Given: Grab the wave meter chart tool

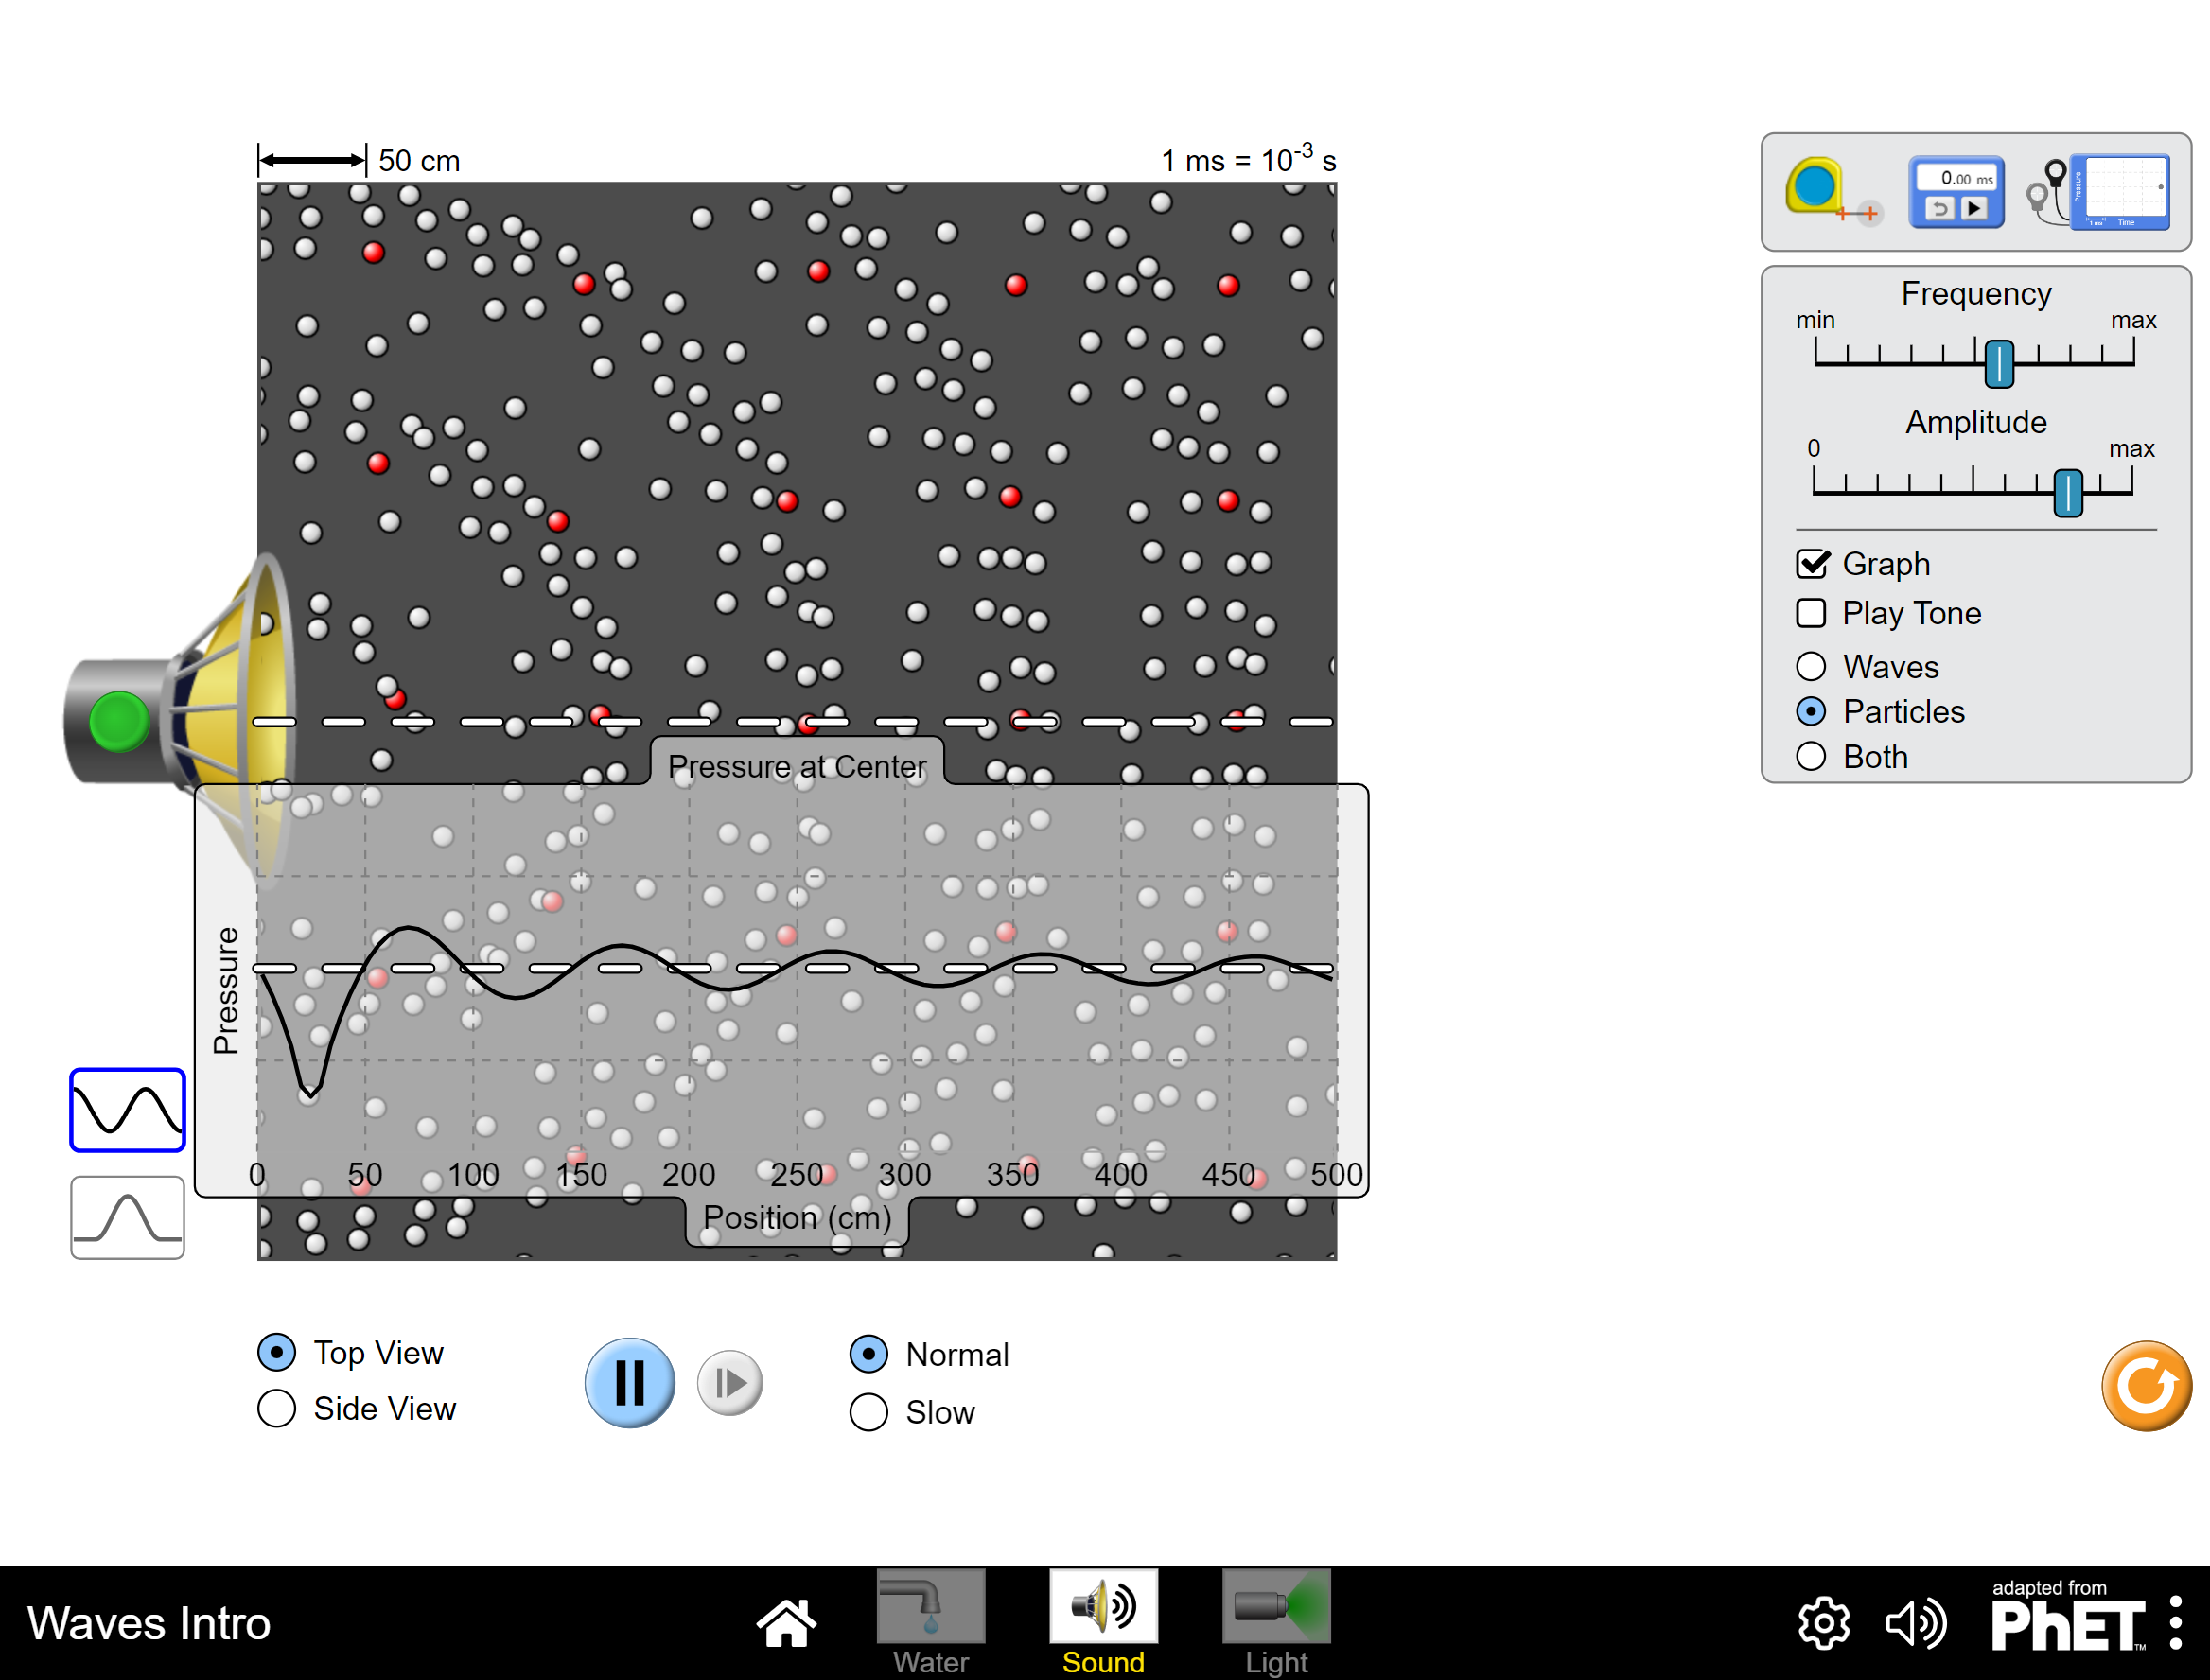Looking at the screenshot, I should [x=2100, y=192].
